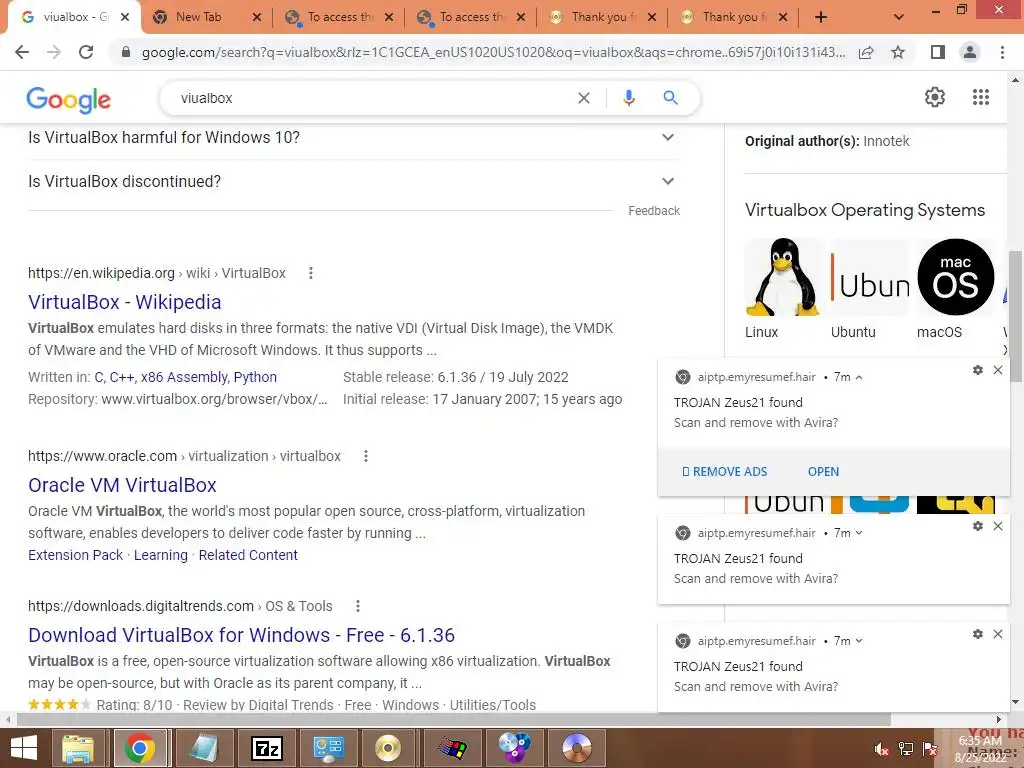
Task: Dismiss the third TROJAN Zeus21 notification
Action: [998, 634]
